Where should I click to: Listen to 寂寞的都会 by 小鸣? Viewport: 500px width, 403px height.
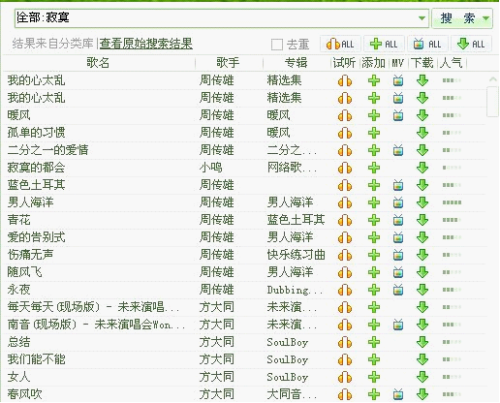(345, 168)
